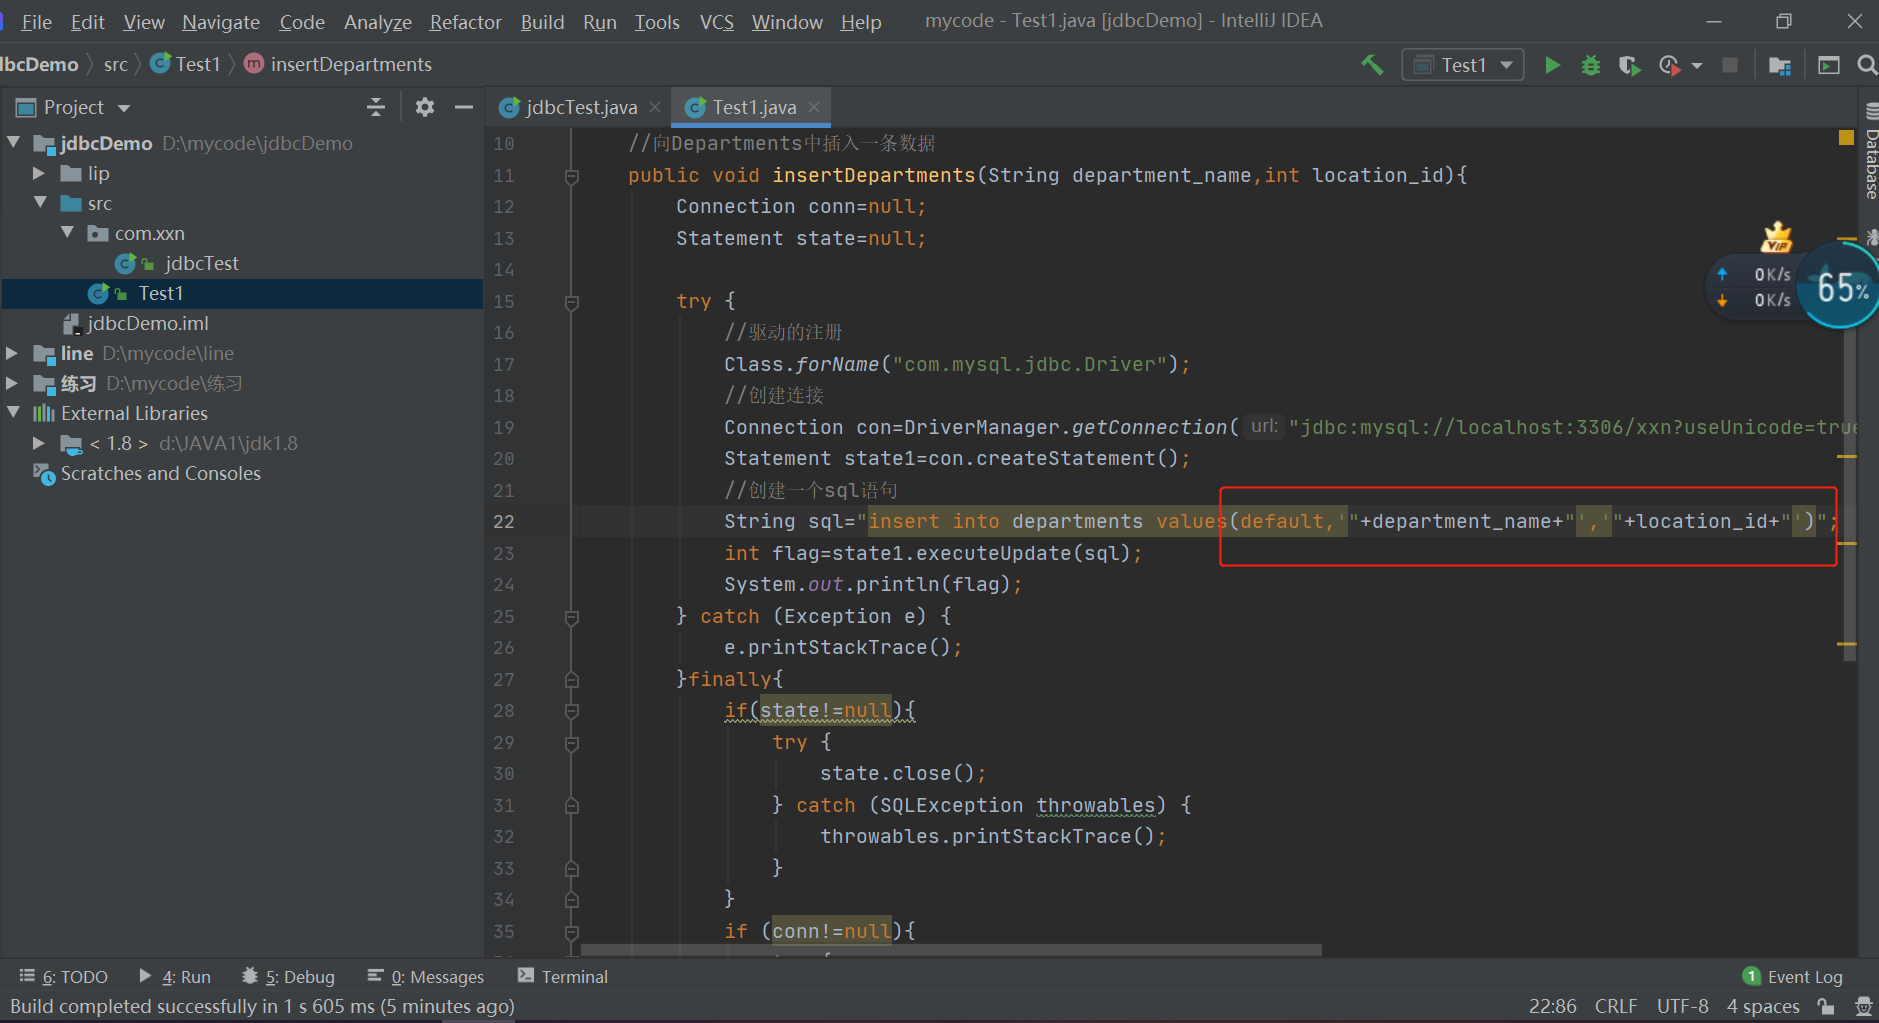Image resolution: width=1879 pixels, height=1023 pixels.
Task: Collapse the jdbcDemo project node
Action: (14, 143)
